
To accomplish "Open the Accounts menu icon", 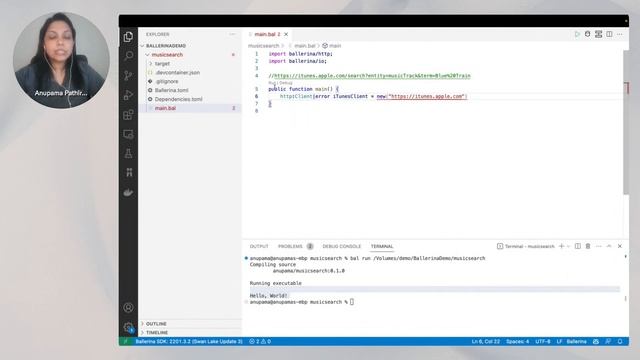I will click(x=128, y=307).
